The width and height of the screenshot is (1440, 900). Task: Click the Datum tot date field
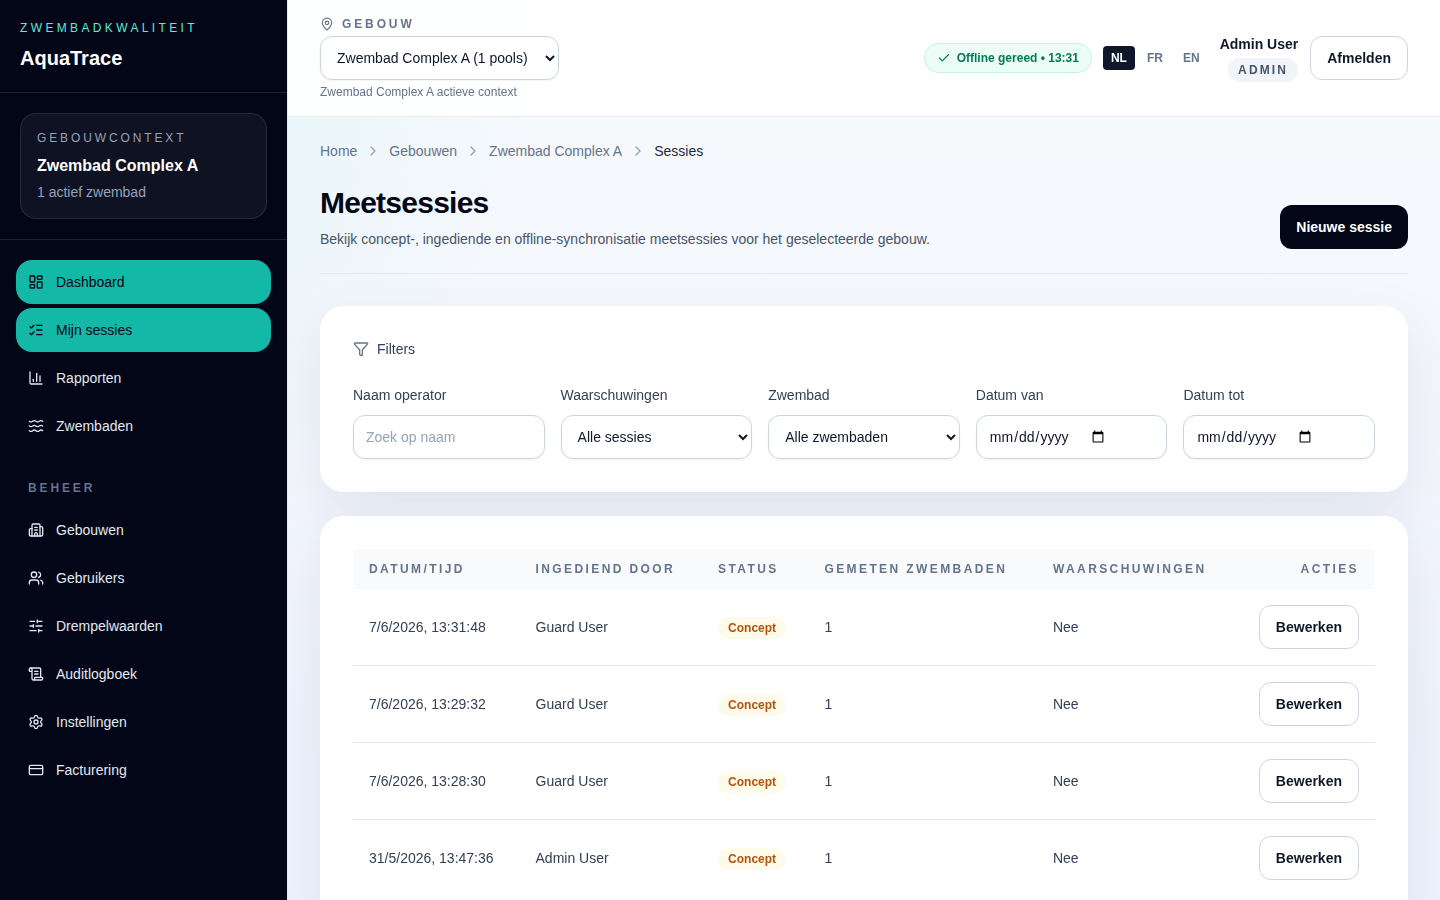1278,437
